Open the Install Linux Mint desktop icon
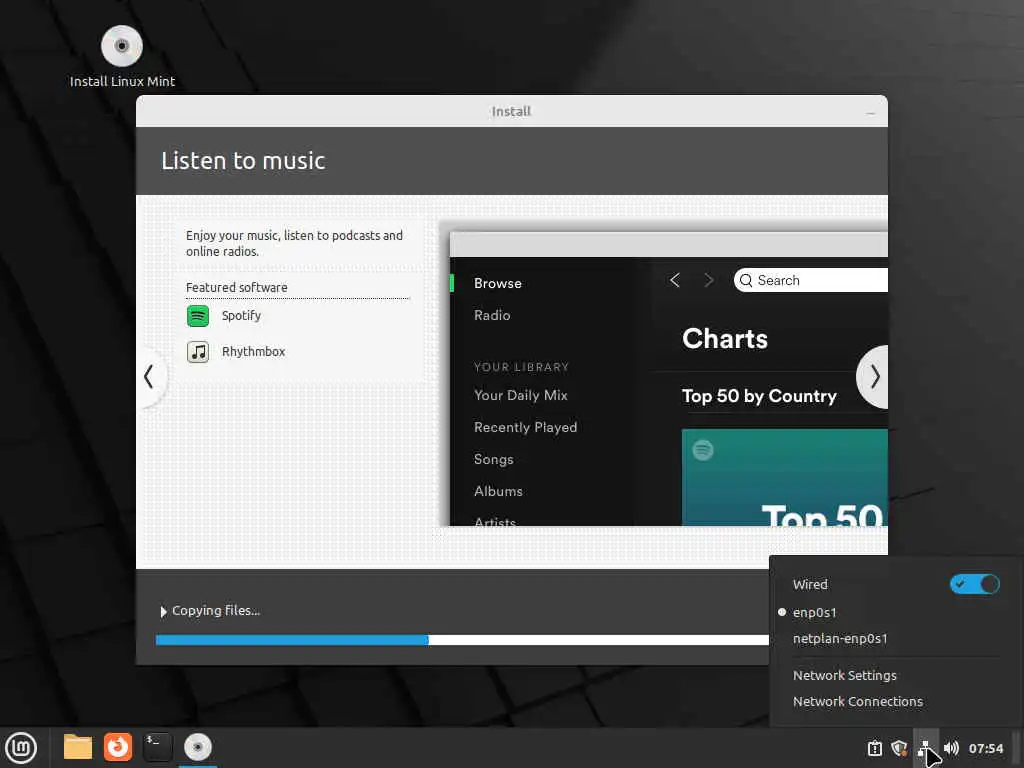Screen dimensions: 1024x768 pyautogui.click(x=122, y=57)
